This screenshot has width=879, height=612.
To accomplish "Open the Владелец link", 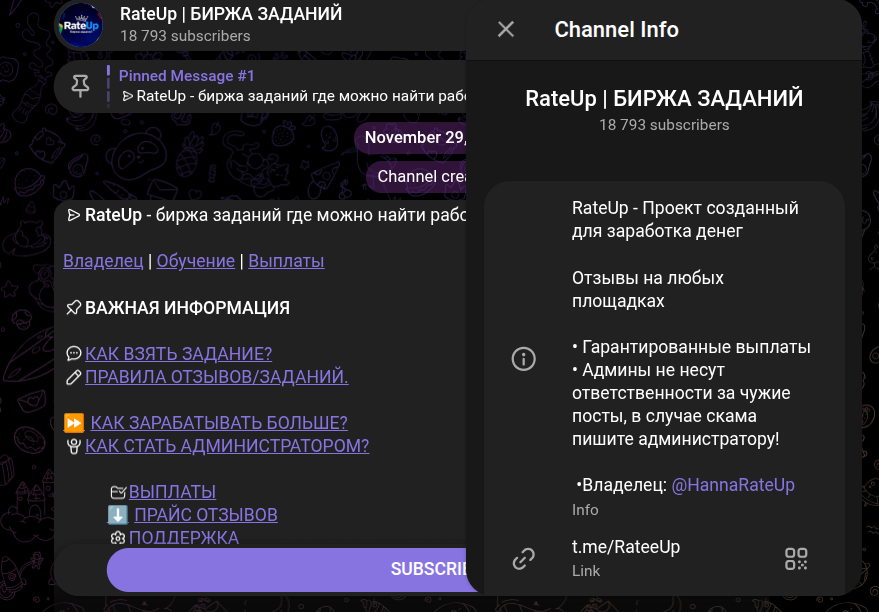I will (x=103, y=261).
